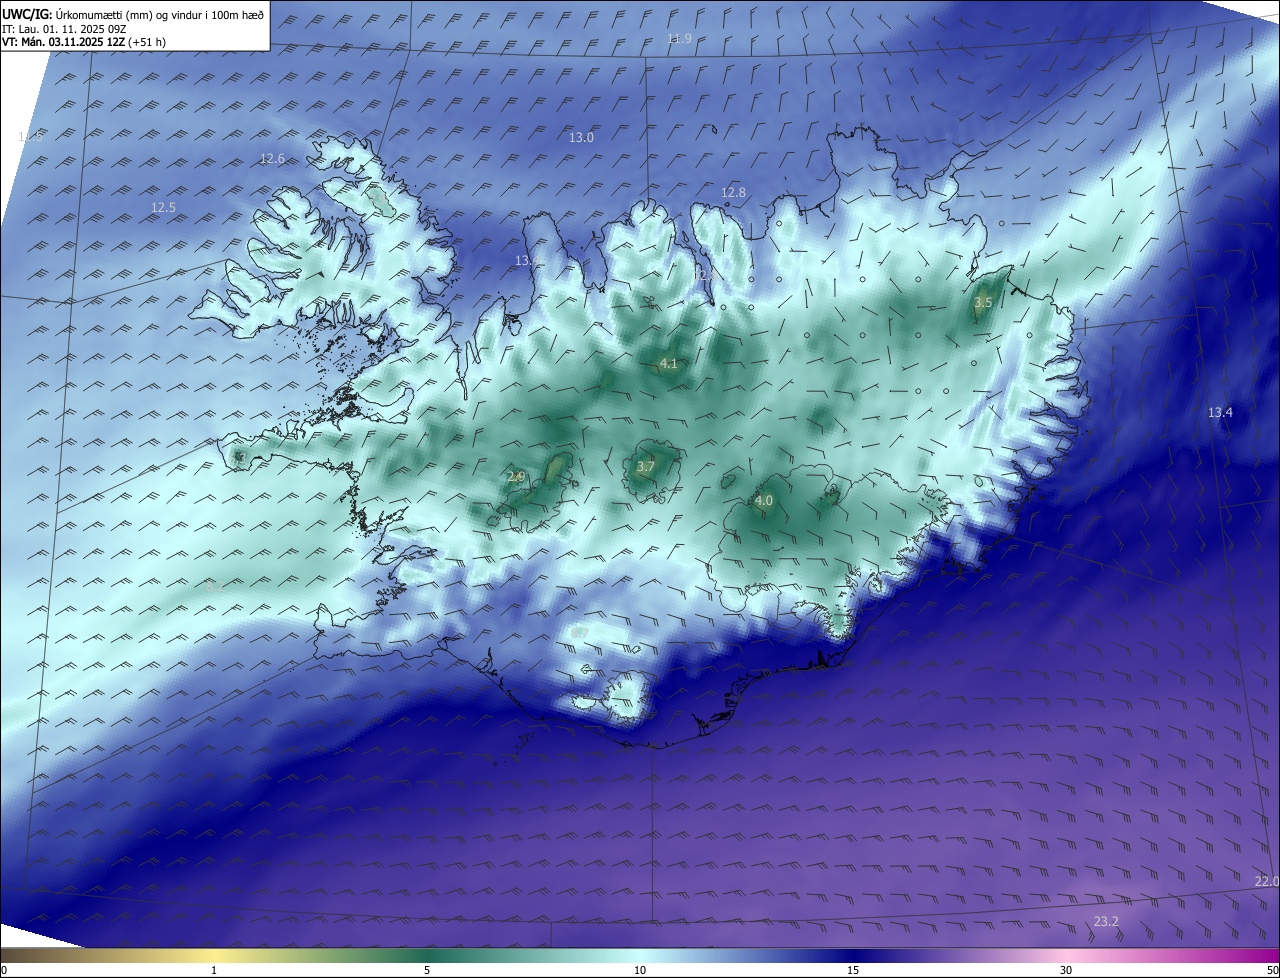Viewport: 1280px width, 978px height.
Task: Click the 13.4 value east of Iceland
Action: coord(1220,412)
